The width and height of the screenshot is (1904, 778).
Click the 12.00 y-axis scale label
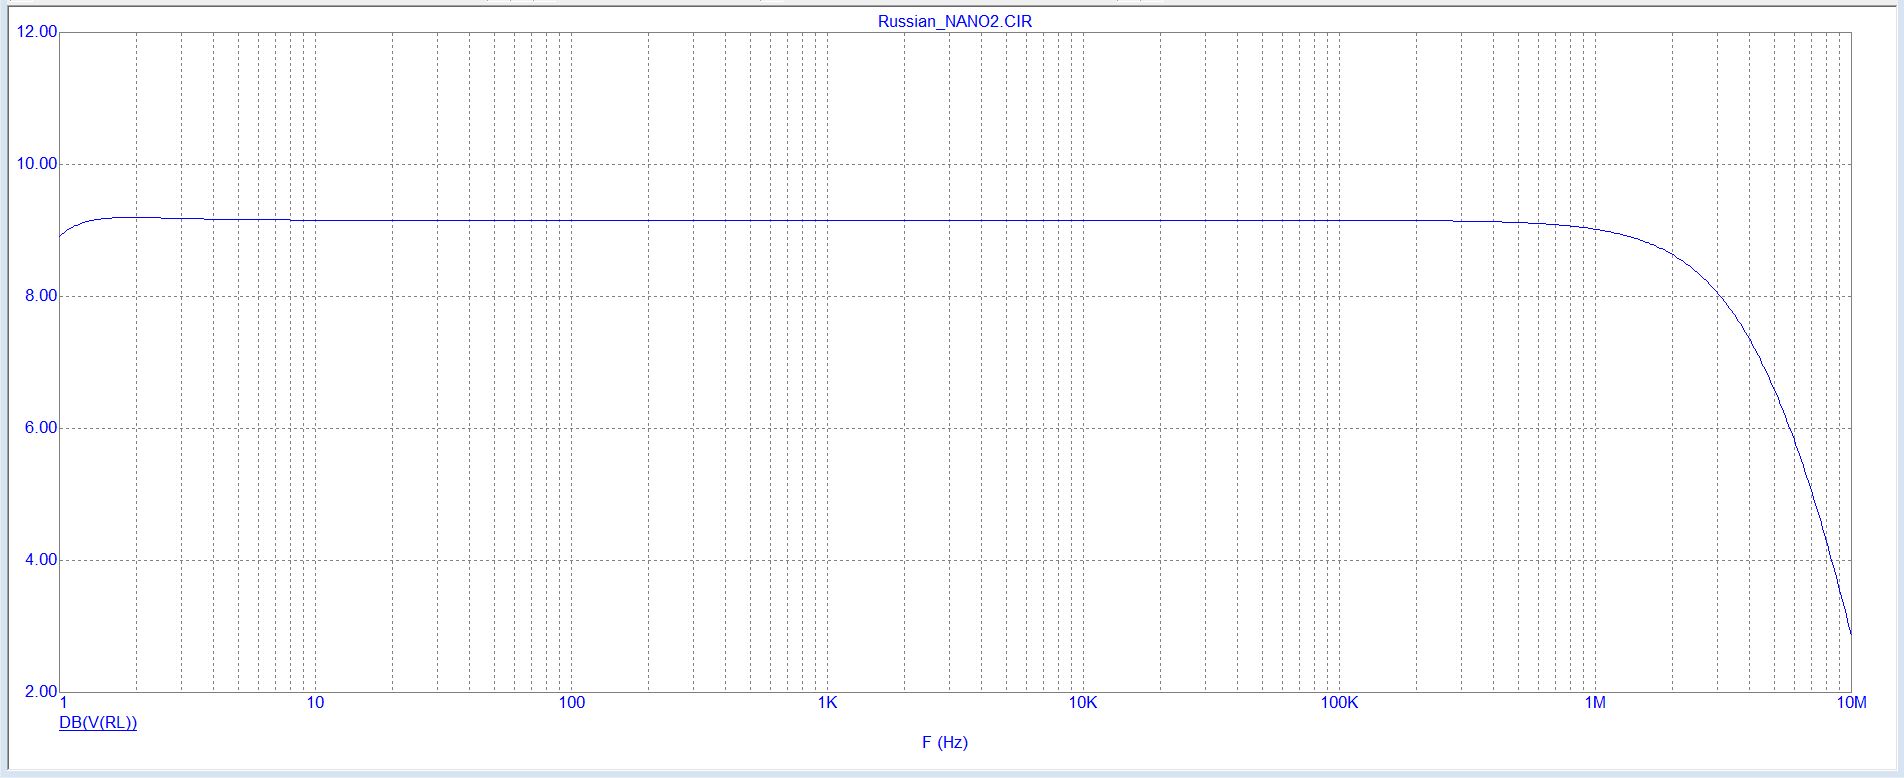tap(37, 32)
